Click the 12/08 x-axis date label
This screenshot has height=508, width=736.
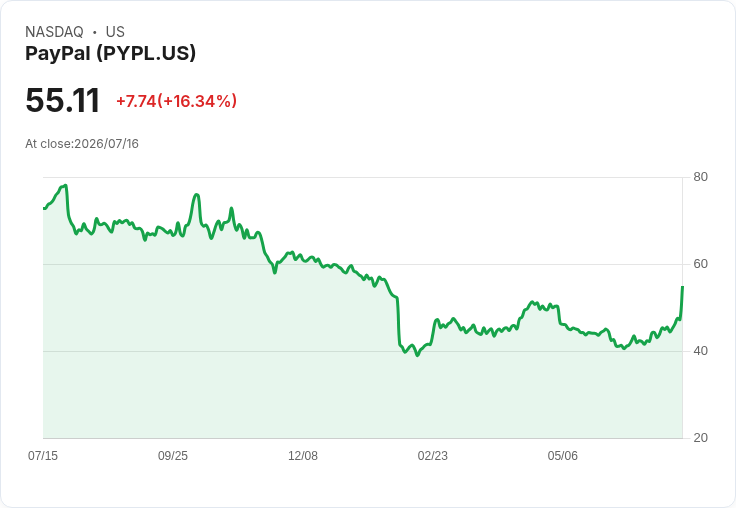pos(303,455)
